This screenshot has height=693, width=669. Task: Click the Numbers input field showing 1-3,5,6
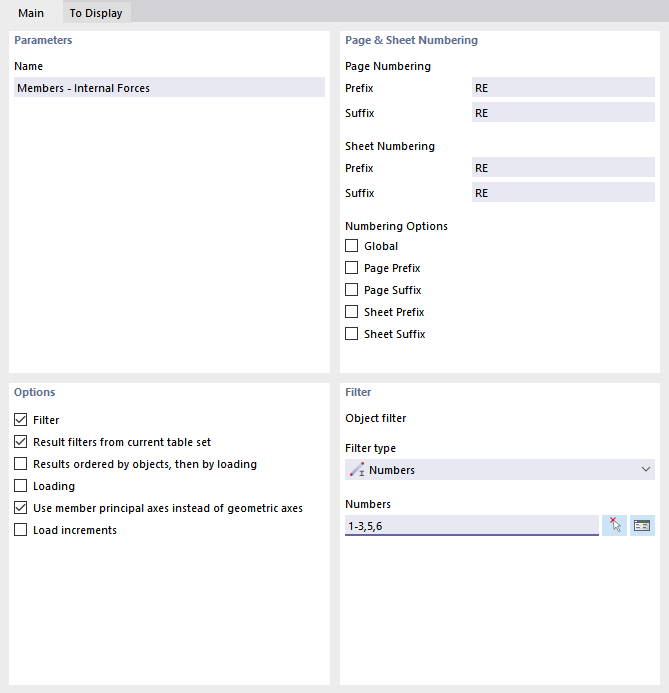[471, 525]
